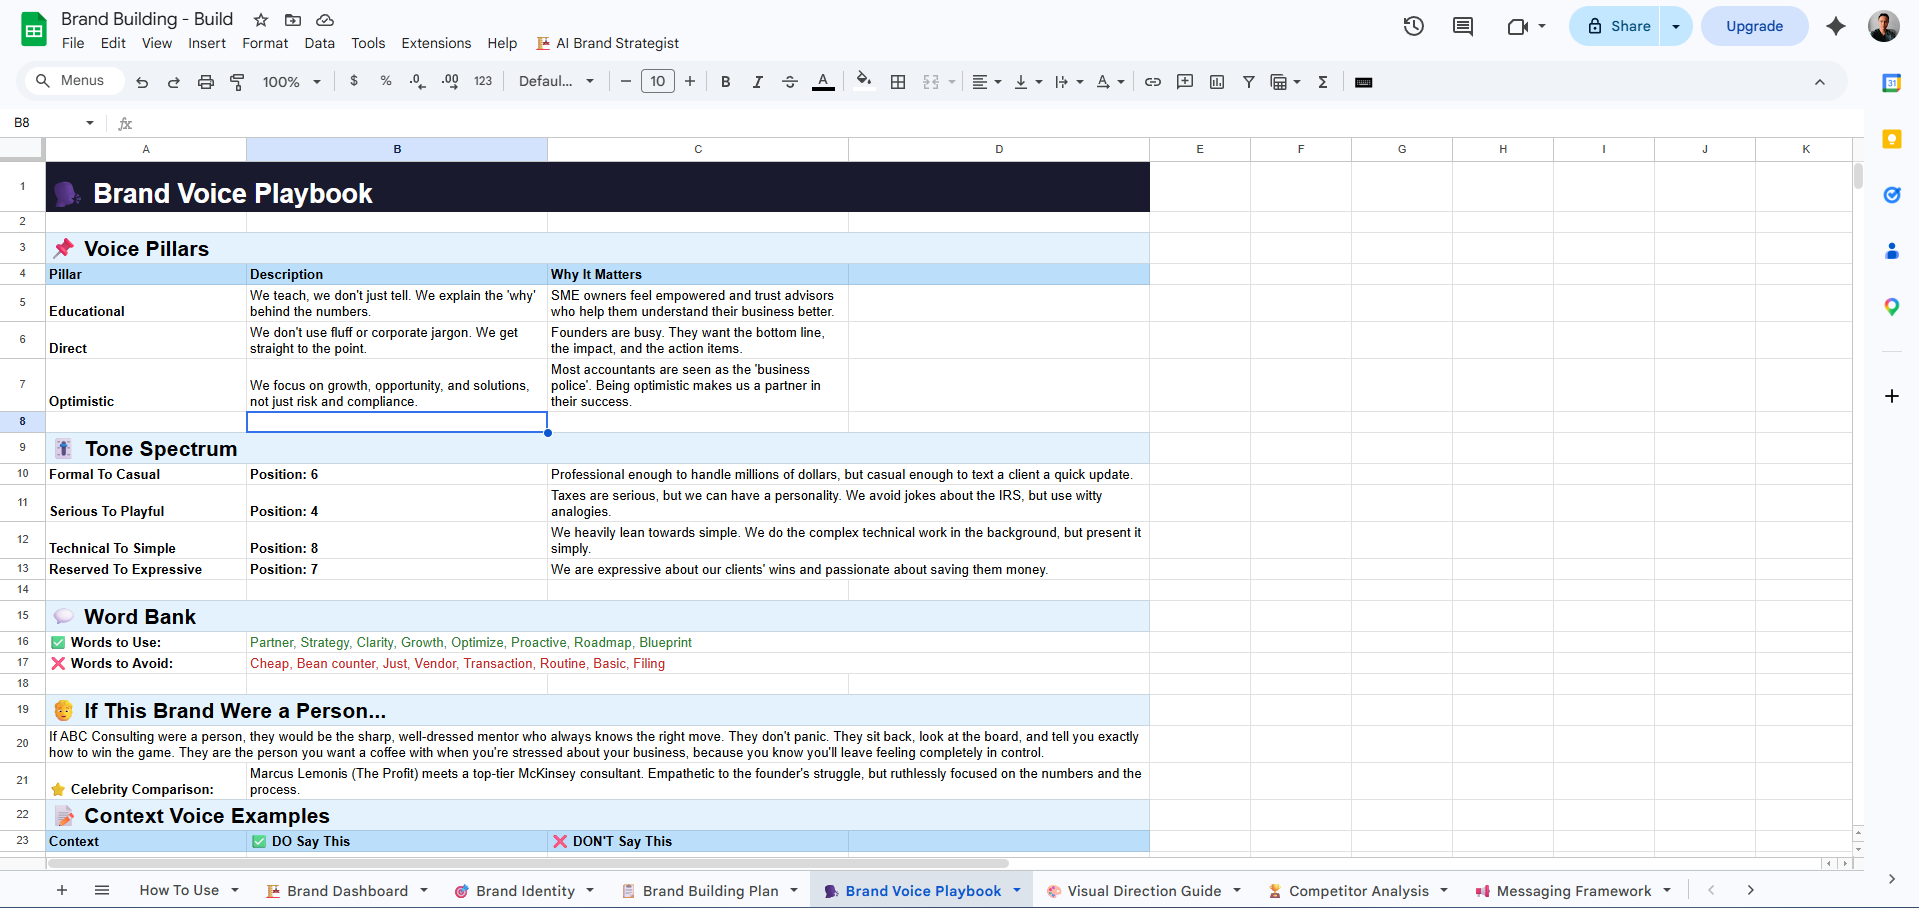Open the Extensions menu
The image size is (1919, 908).
[x=436, y=43]
